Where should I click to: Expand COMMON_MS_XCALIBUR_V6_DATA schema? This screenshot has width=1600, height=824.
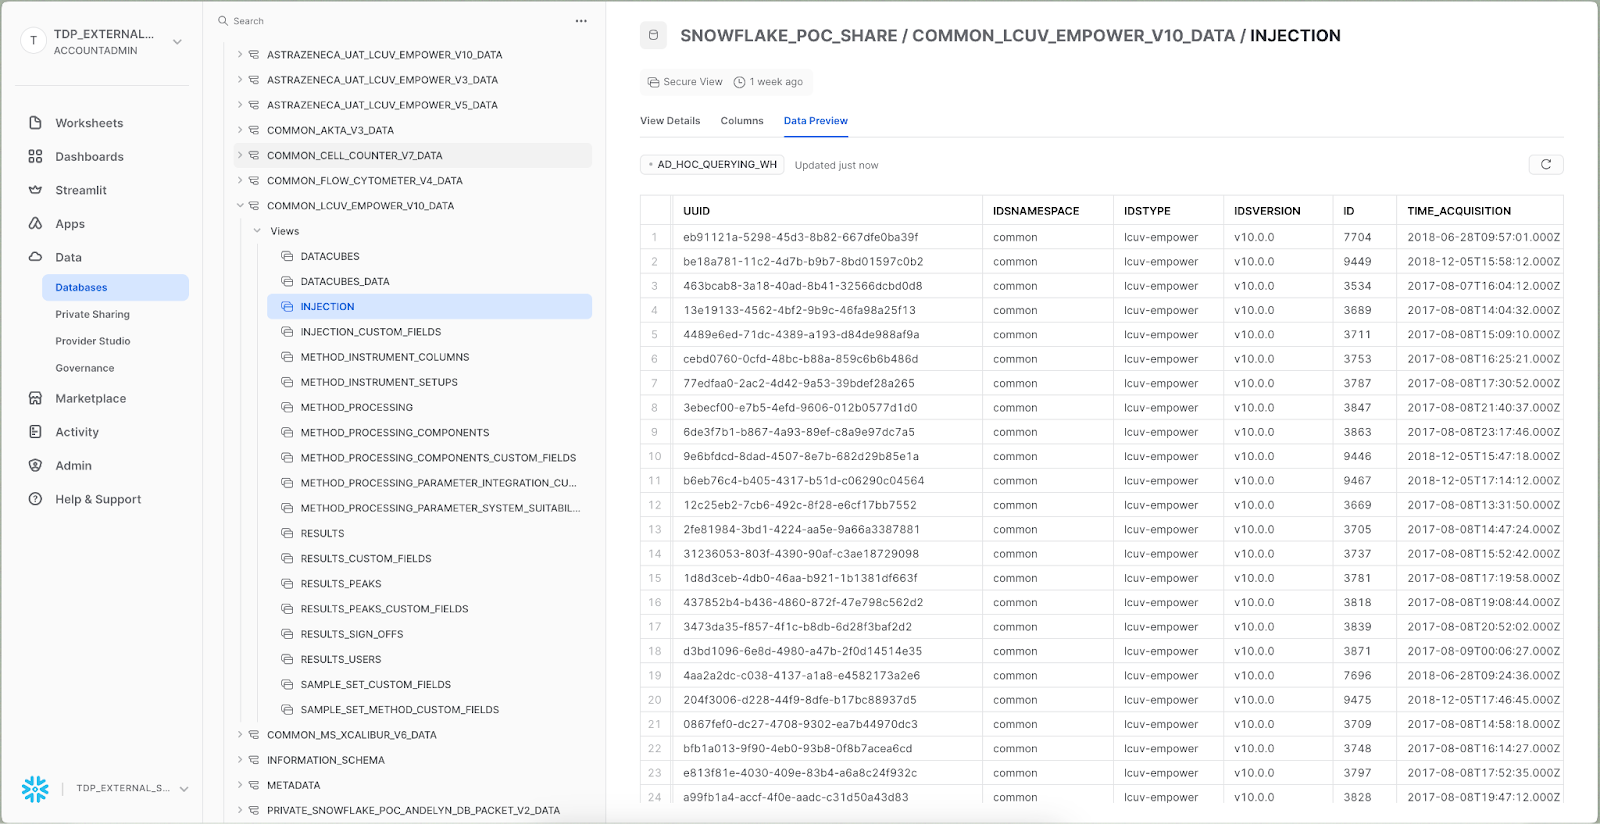[x=240, y=735]
